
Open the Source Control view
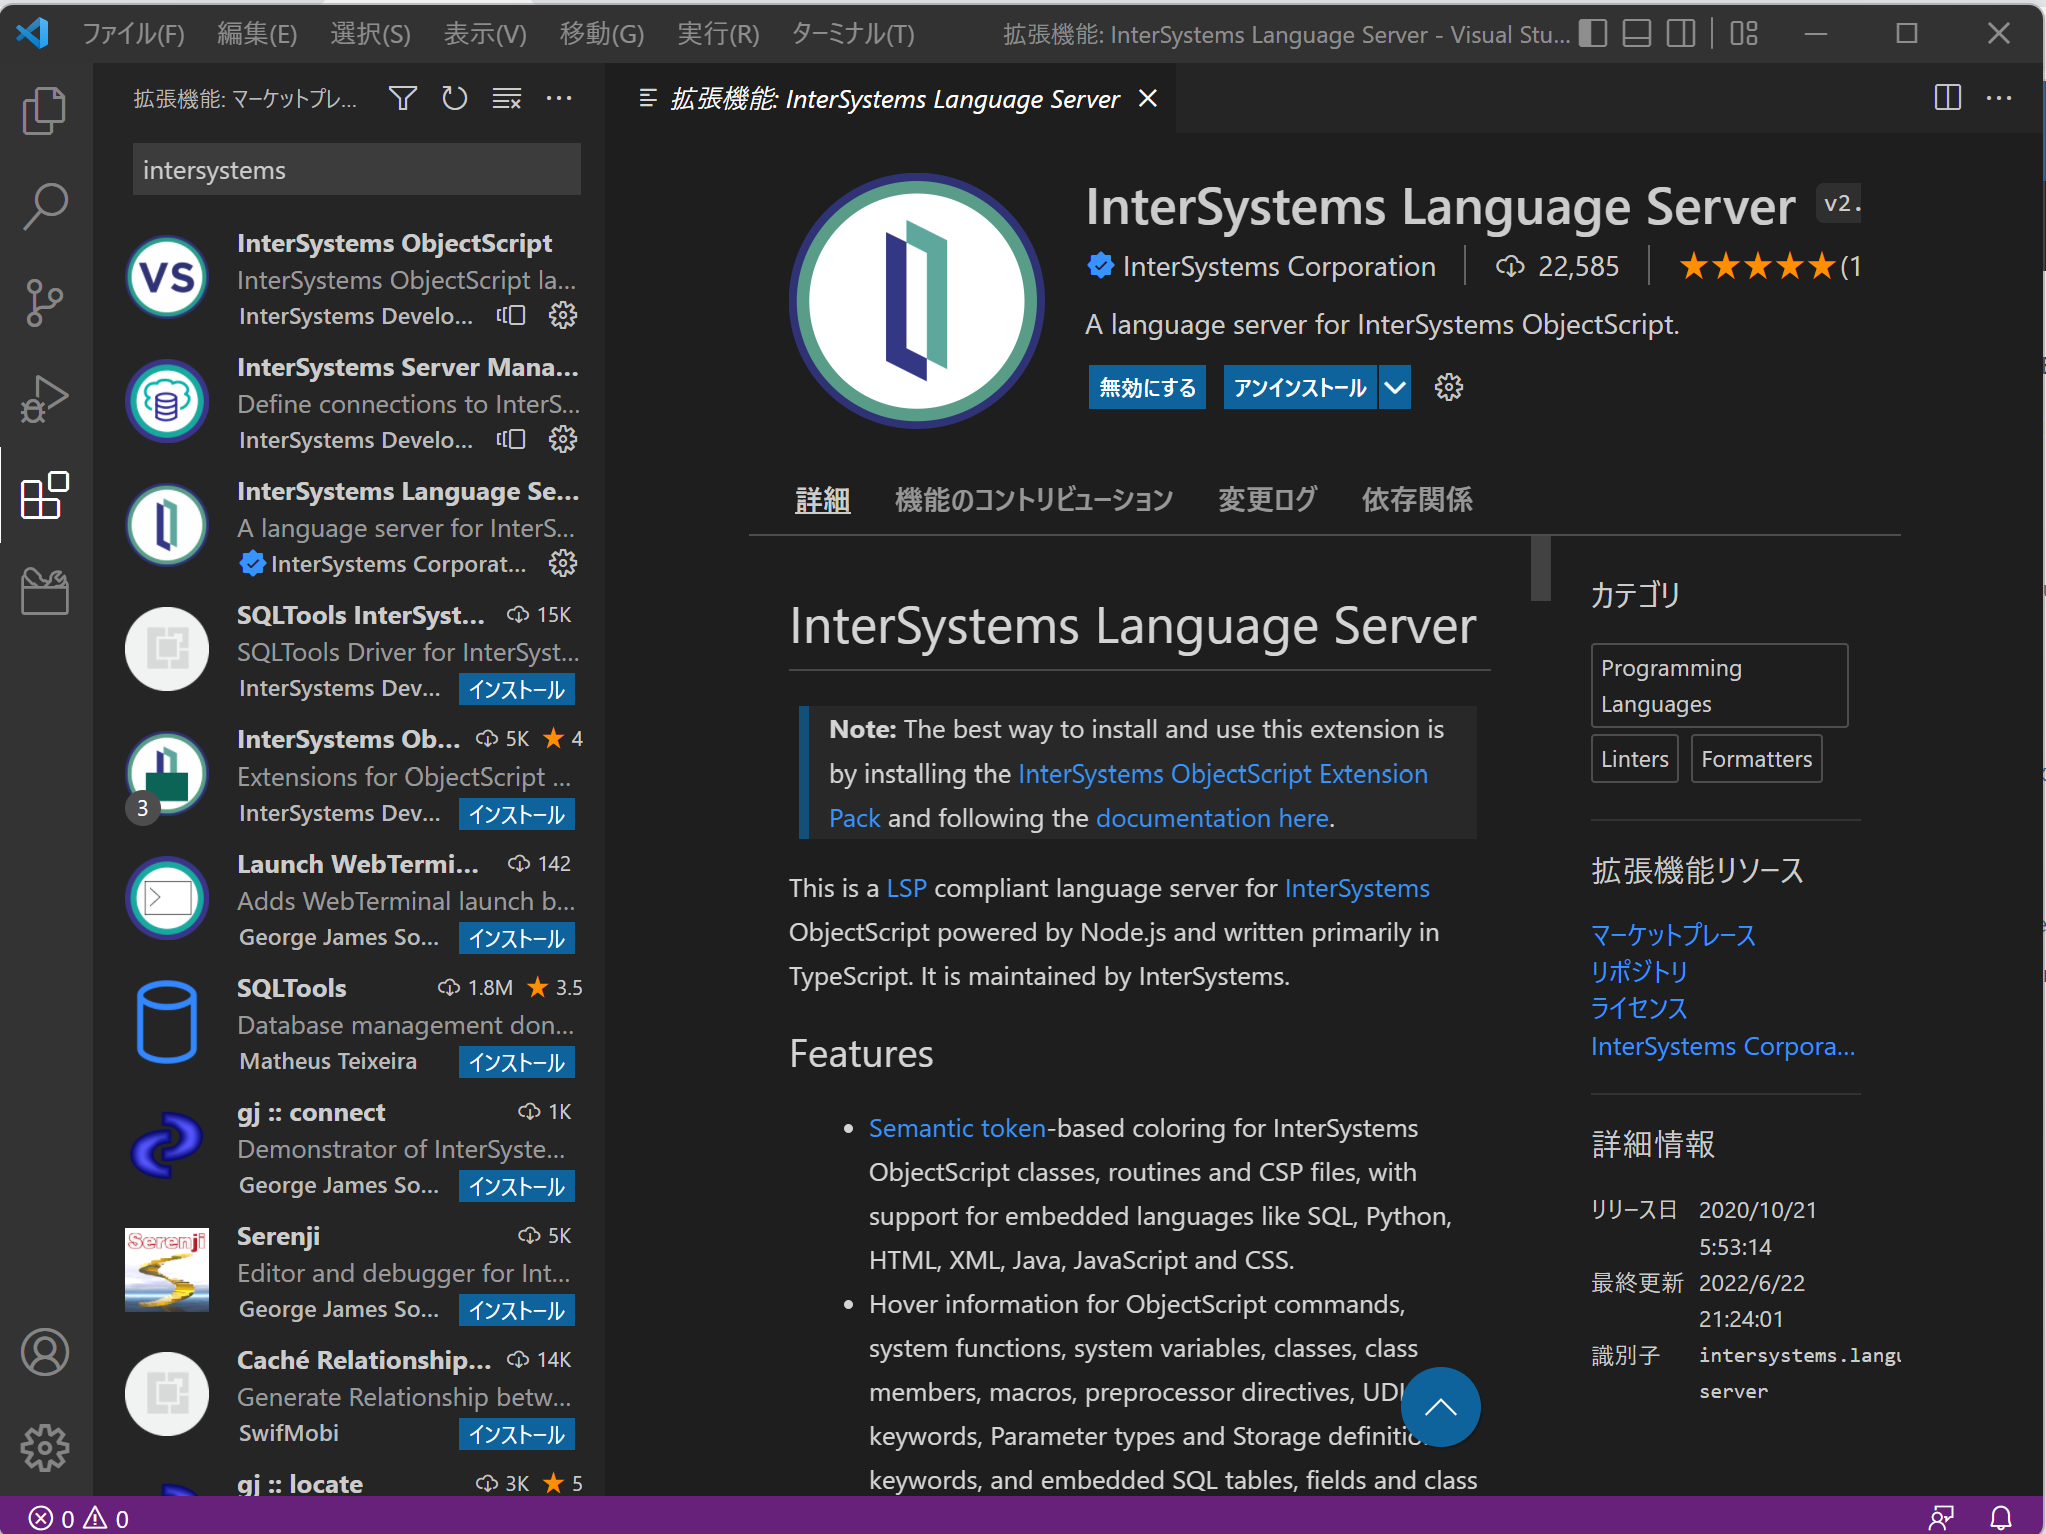[x=44, y=302]
